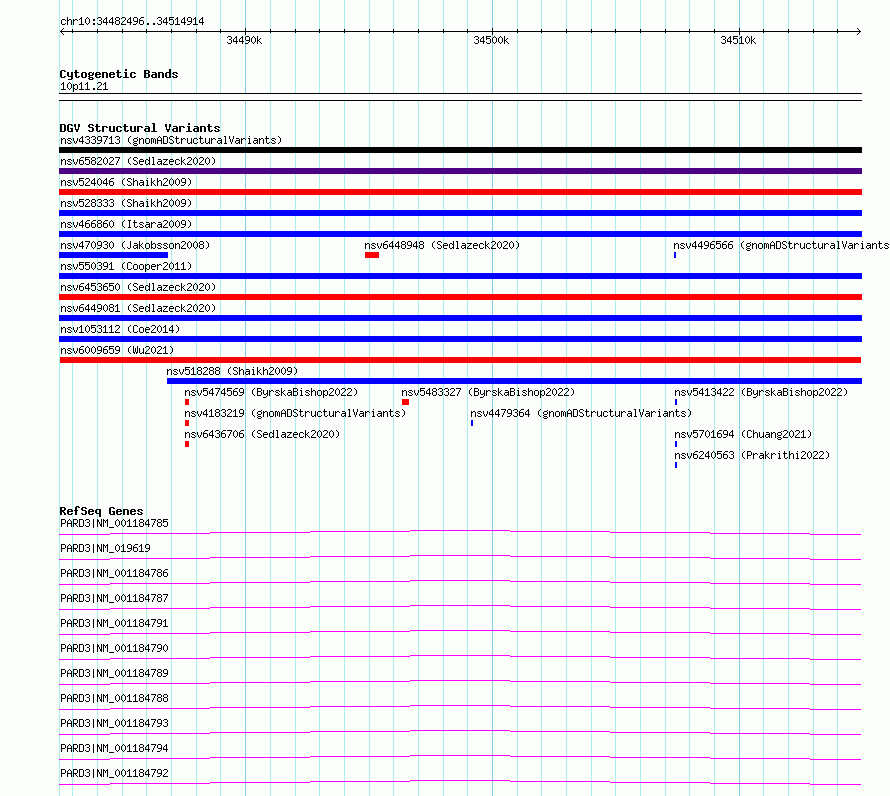Click the purple nsv6582027 variant bar
890x796 pixels.
(x=460, y=171)
